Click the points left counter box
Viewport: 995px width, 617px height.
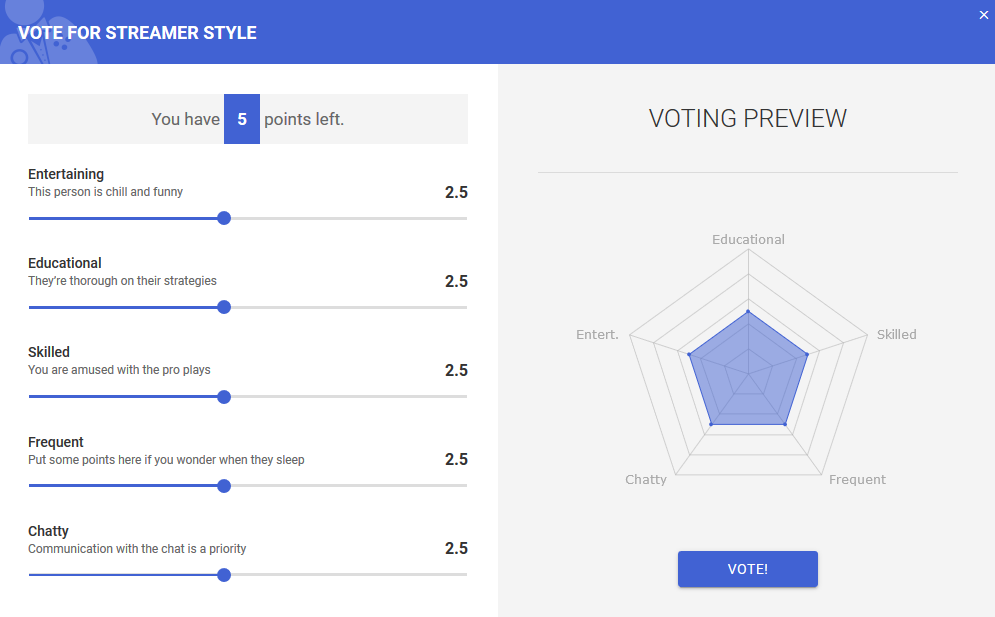click(x=242, y=119)
